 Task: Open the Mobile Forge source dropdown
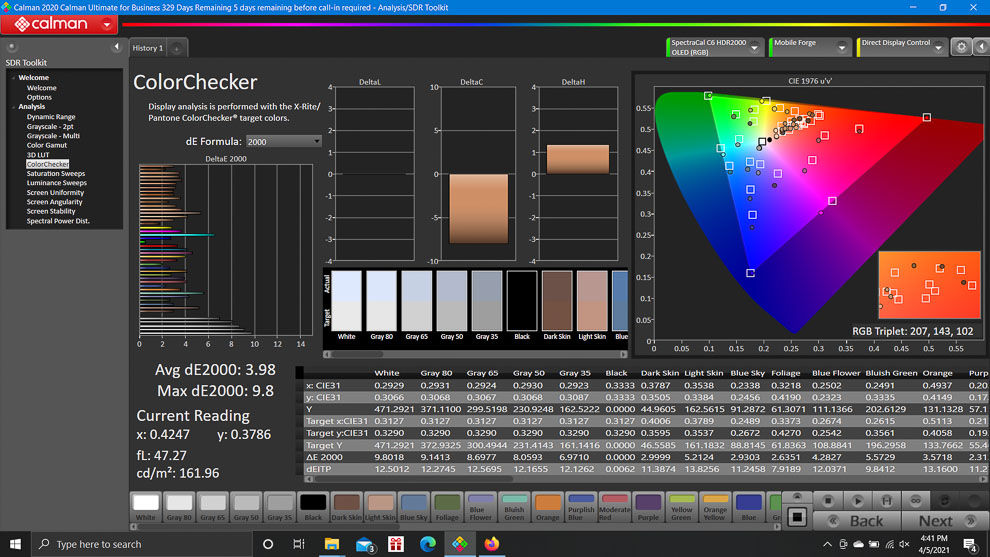click(x=842, y=48)
